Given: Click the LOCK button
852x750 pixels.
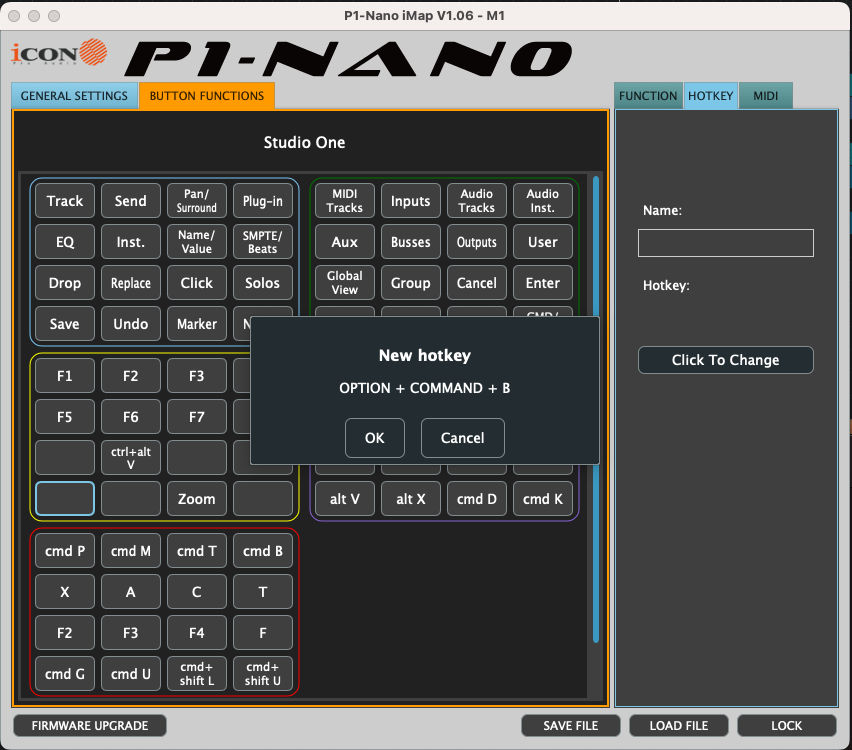Looking at the screenshot, I should [x=786, y=726].
